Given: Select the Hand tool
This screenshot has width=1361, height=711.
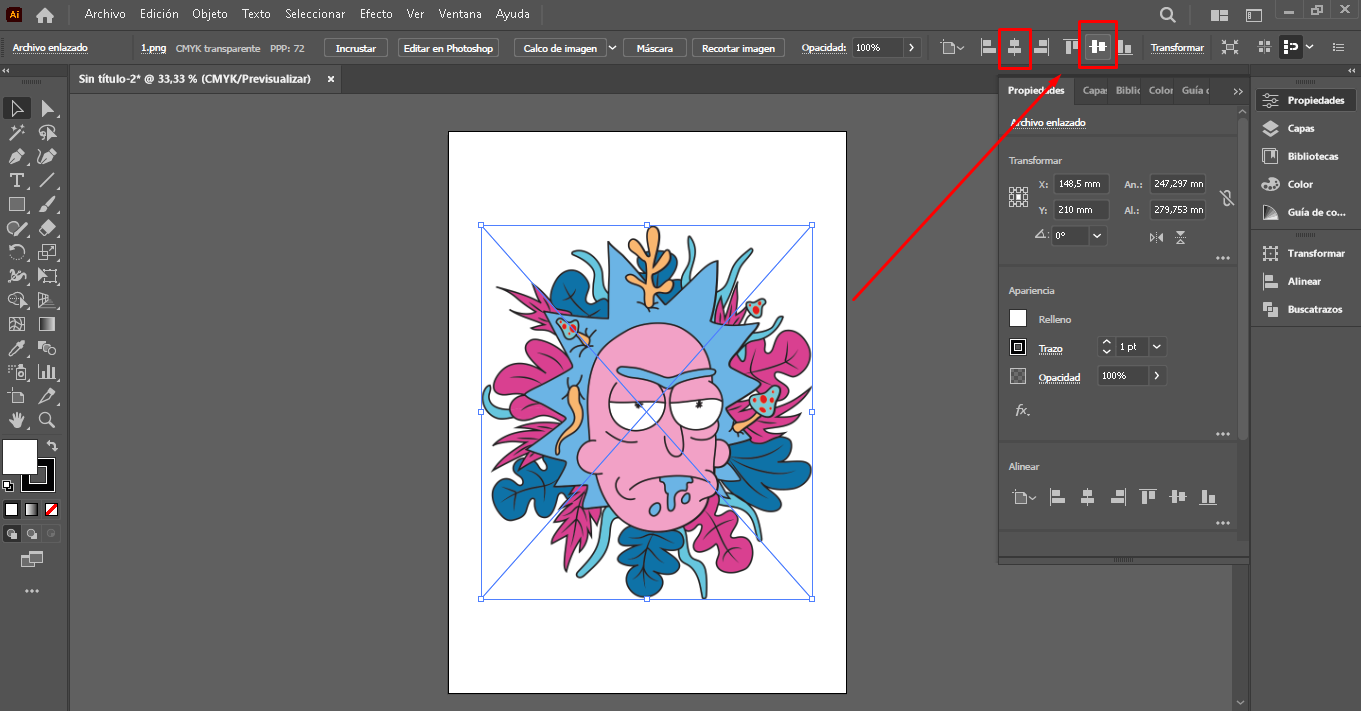Looking at the screenshot, I should coord(17,420).
